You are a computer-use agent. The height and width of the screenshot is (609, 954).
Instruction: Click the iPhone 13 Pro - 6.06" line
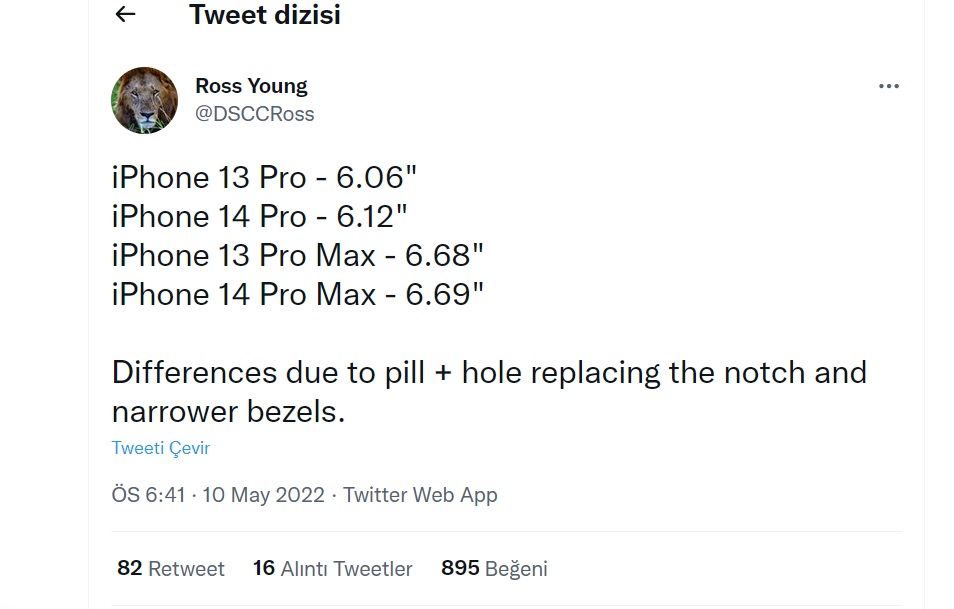(x=264, y=178)
